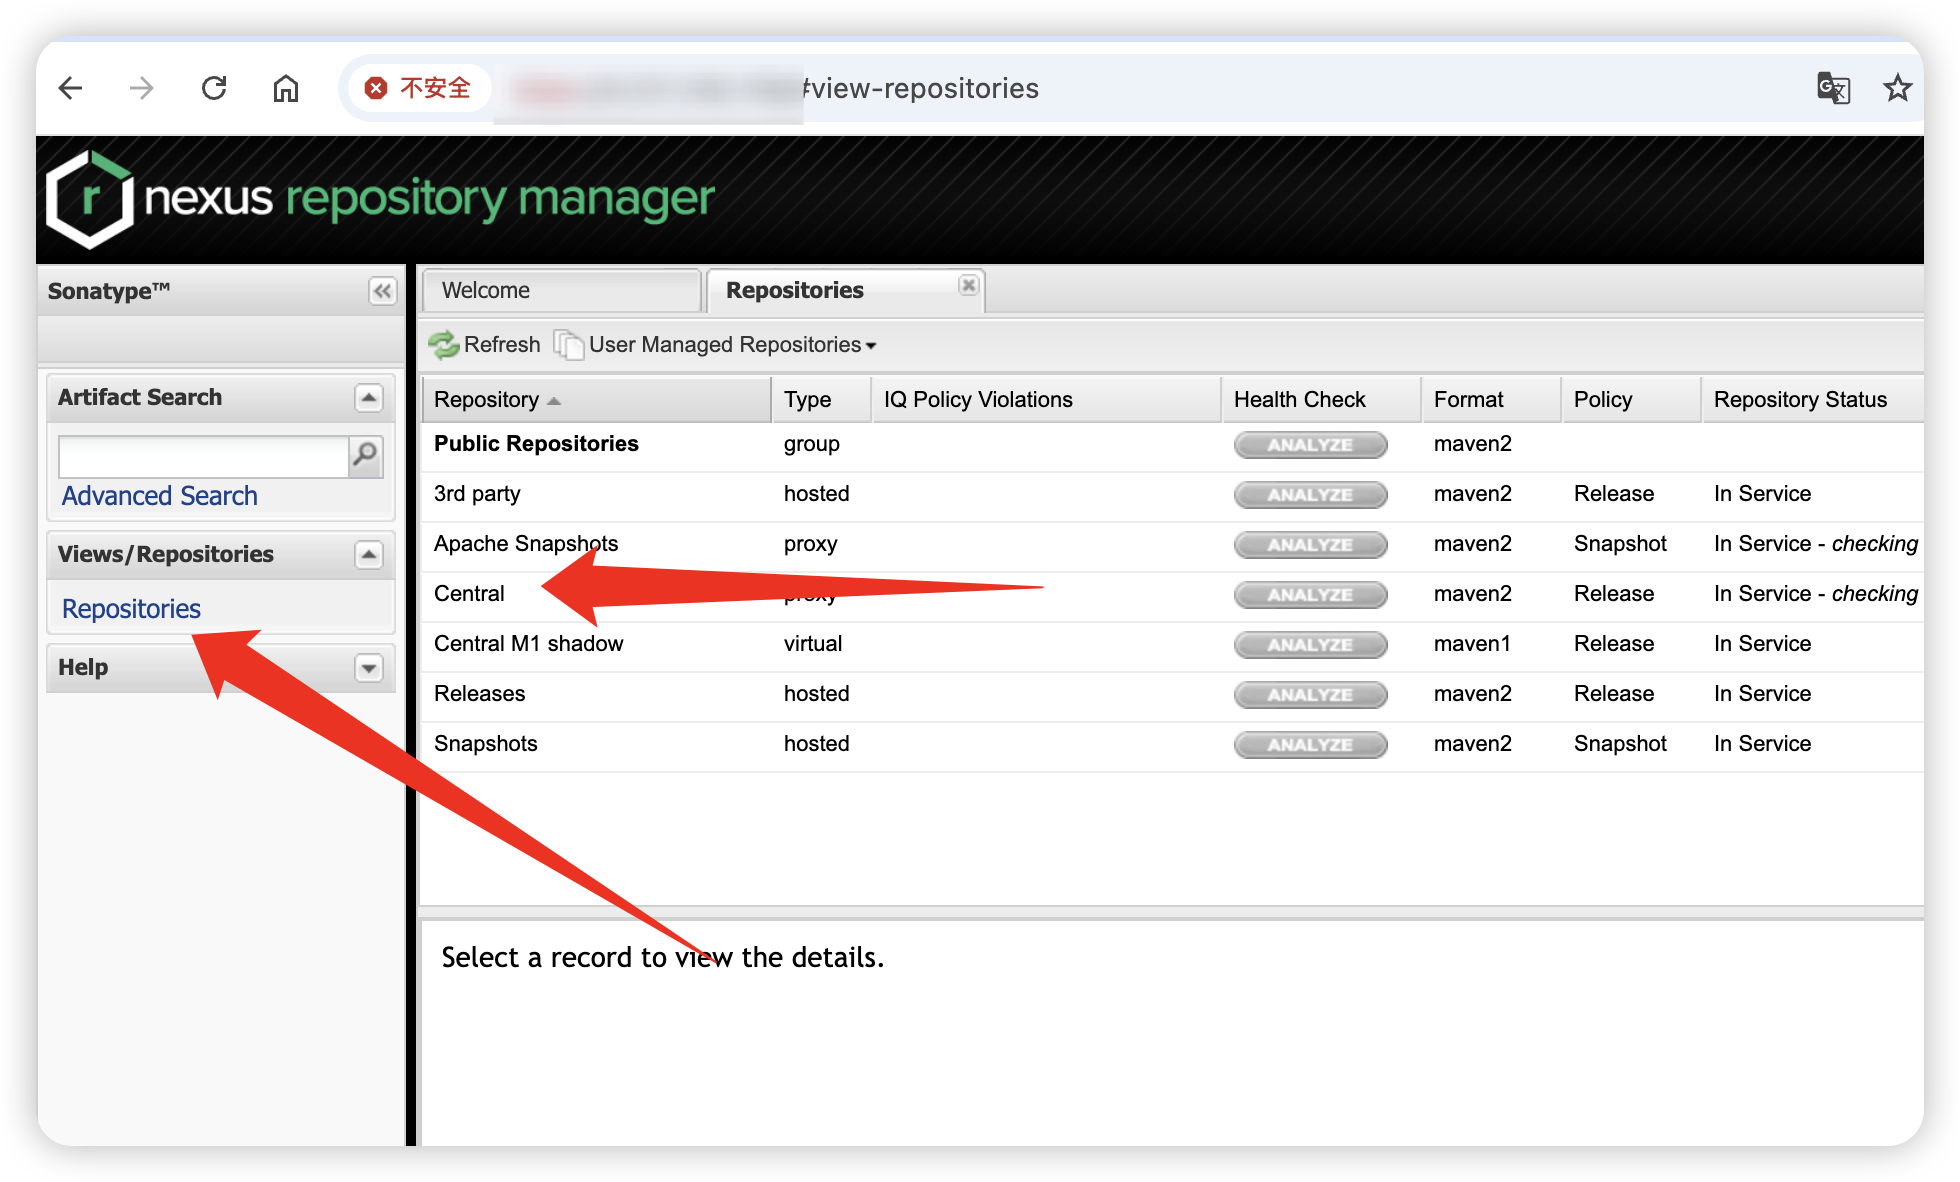Click the Refresh icon in toolbar
Screen dimensions: 1960x1182
point(444,345)
